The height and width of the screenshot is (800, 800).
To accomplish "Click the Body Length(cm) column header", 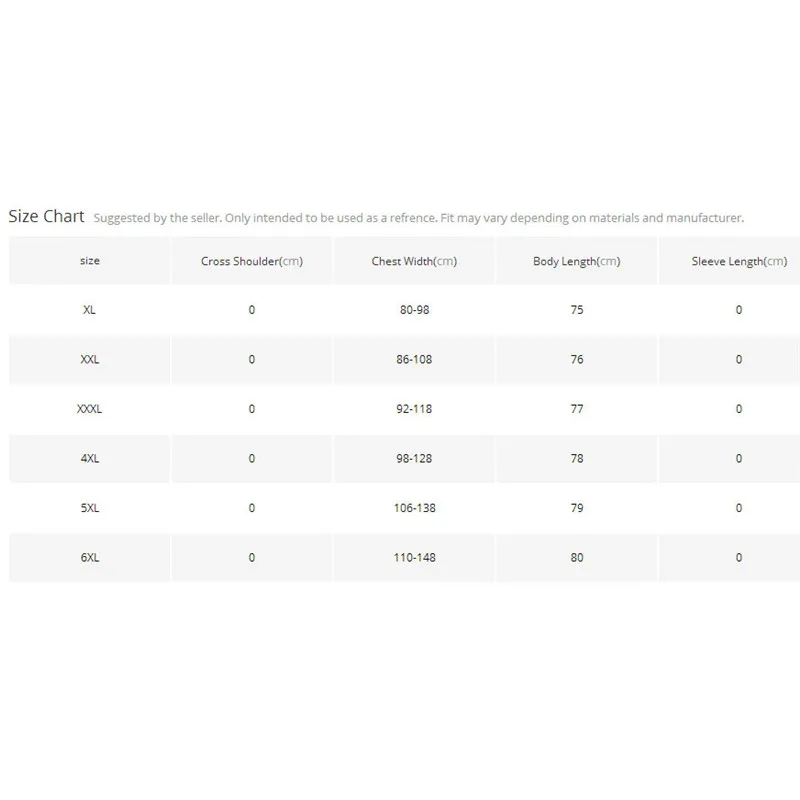I will point(577,261).
